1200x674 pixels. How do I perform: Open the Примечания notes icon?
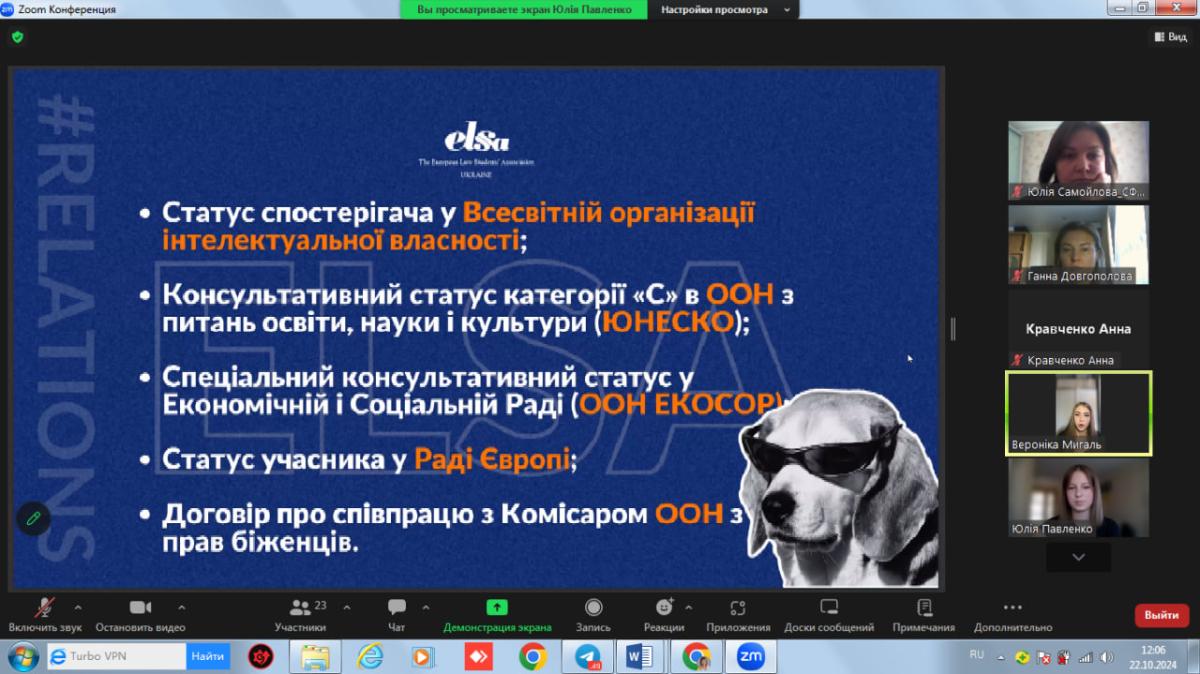click(924, 608)
